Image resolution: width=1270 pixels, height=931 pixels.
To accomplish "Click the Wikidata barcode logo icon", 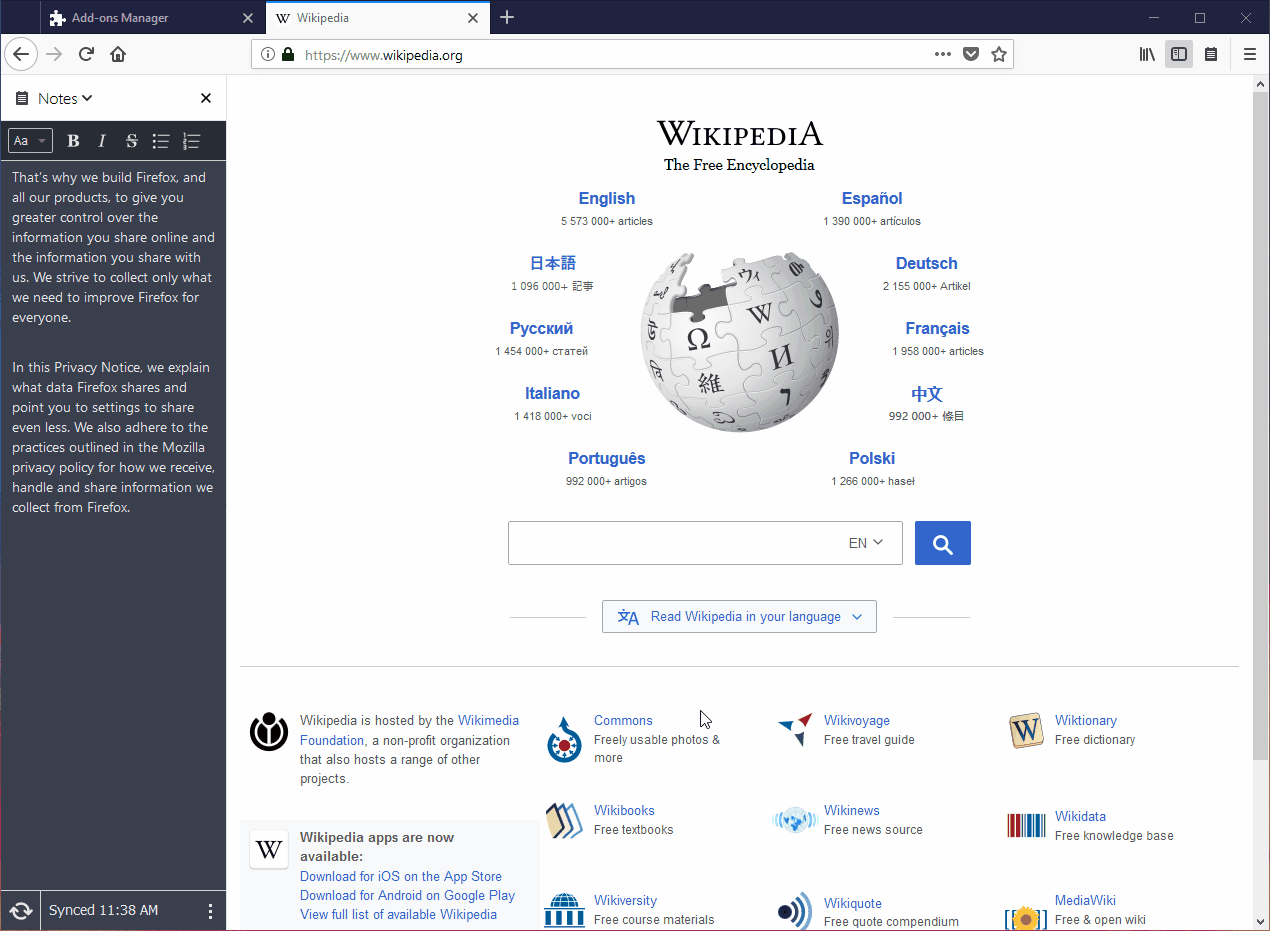I will [x=1026, y=825].
